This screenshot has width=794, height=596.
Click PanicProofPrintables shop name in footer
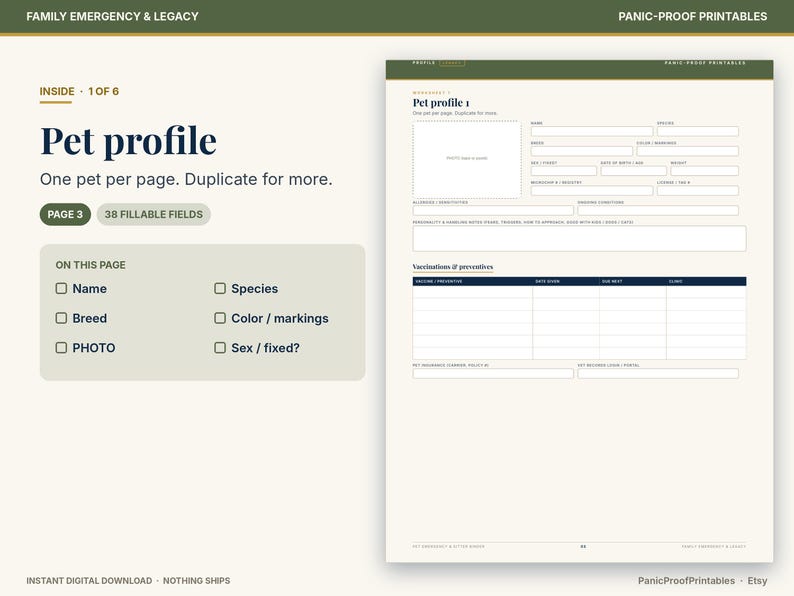tap(686, 581)
